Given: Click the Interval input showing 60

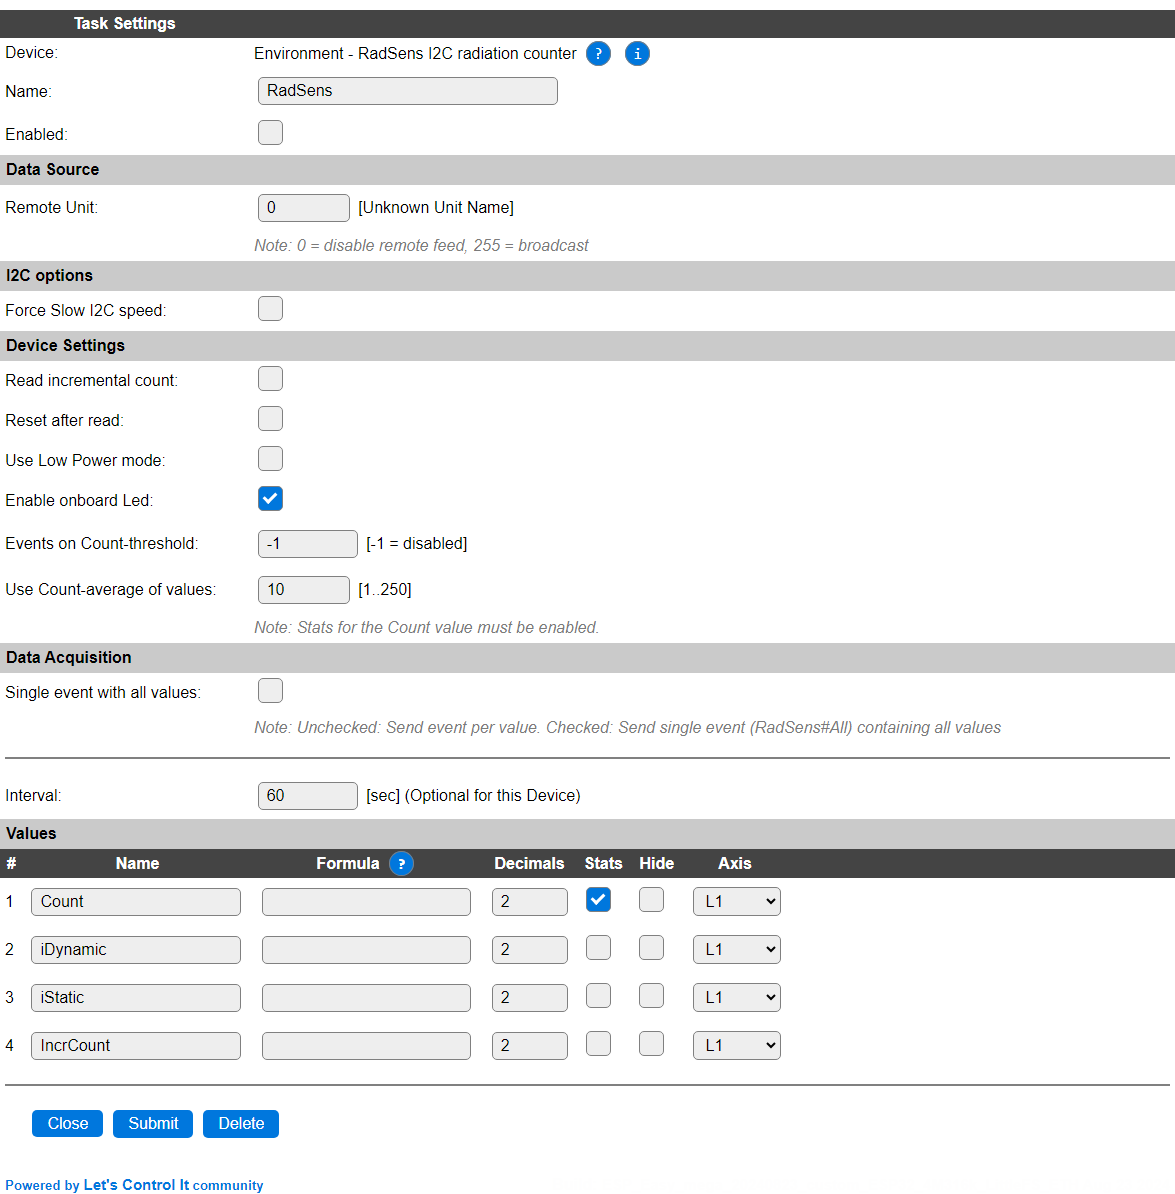Looking at the screenshot, I should (x=308, y=796).
